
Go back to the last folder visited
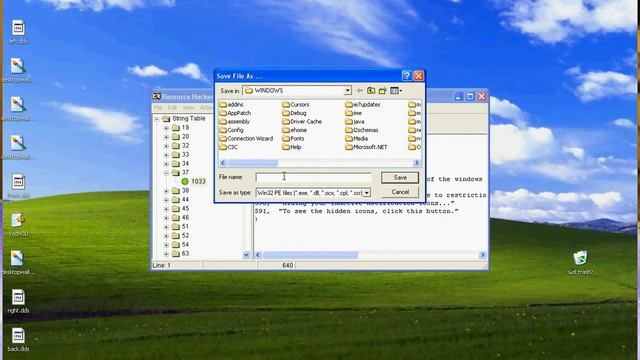point(360,91)
